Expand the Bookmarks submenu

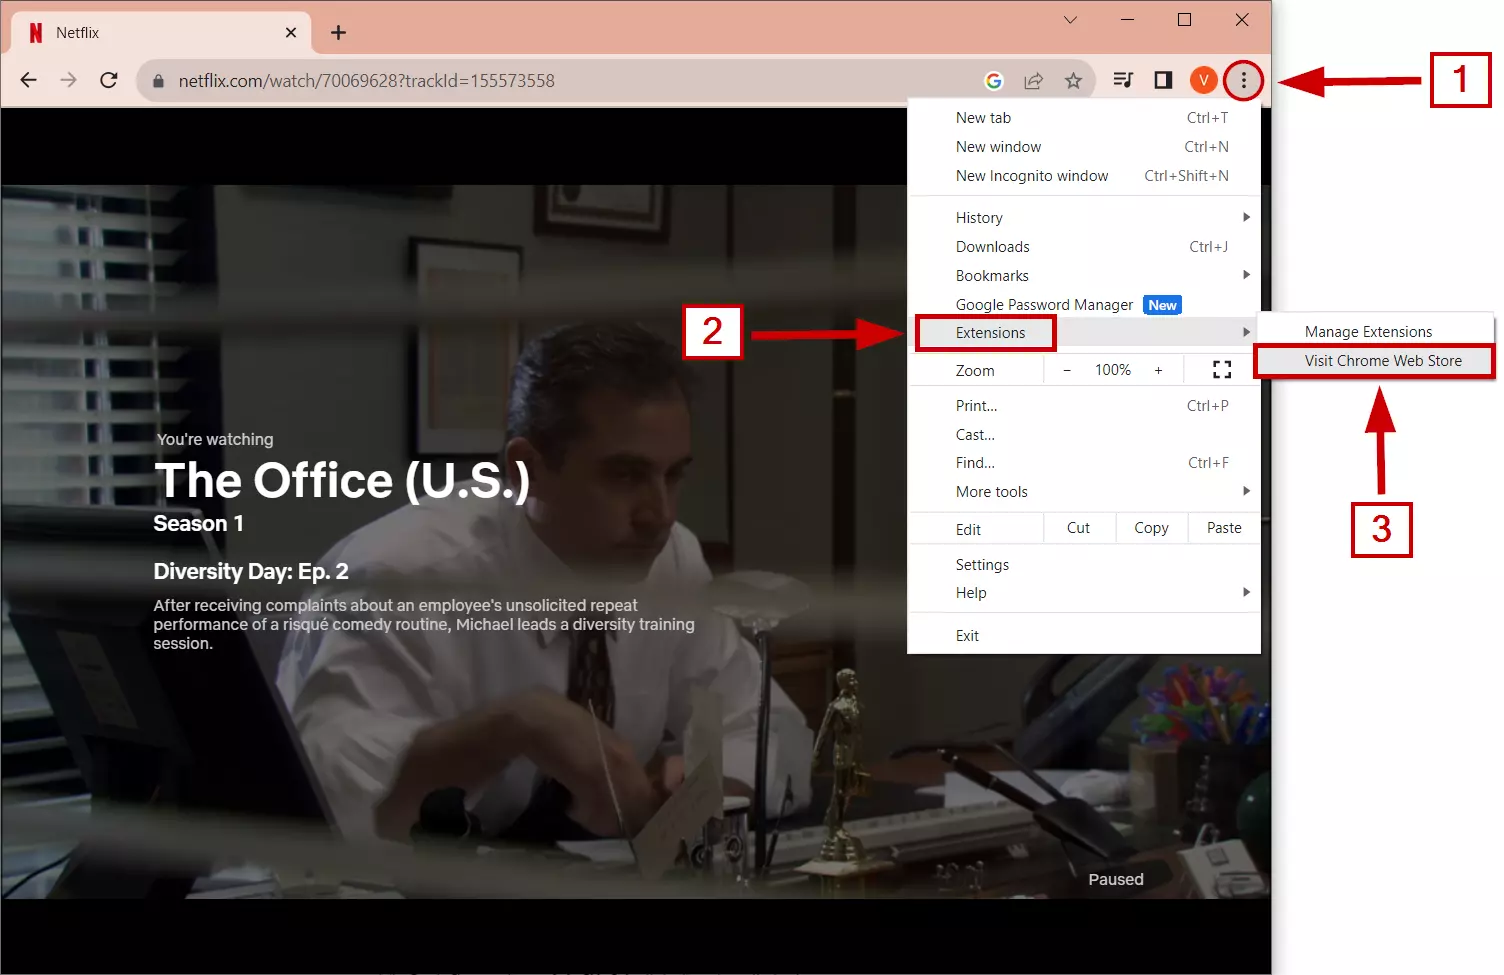[x=1084, y=276]
